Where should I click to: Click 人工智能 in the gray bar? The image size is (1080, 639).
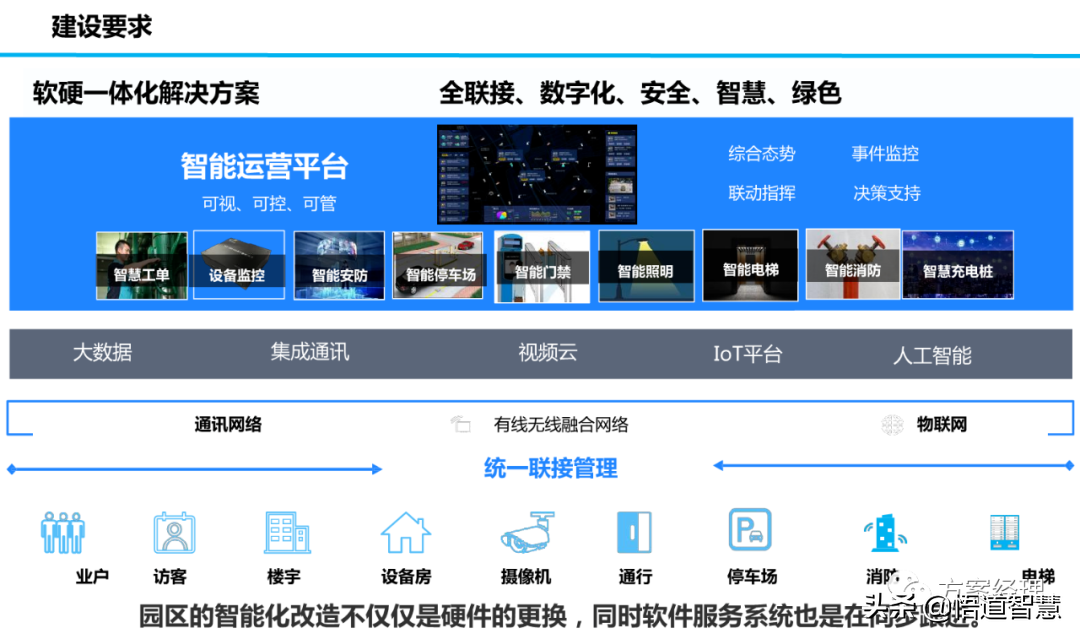point(932,355)
